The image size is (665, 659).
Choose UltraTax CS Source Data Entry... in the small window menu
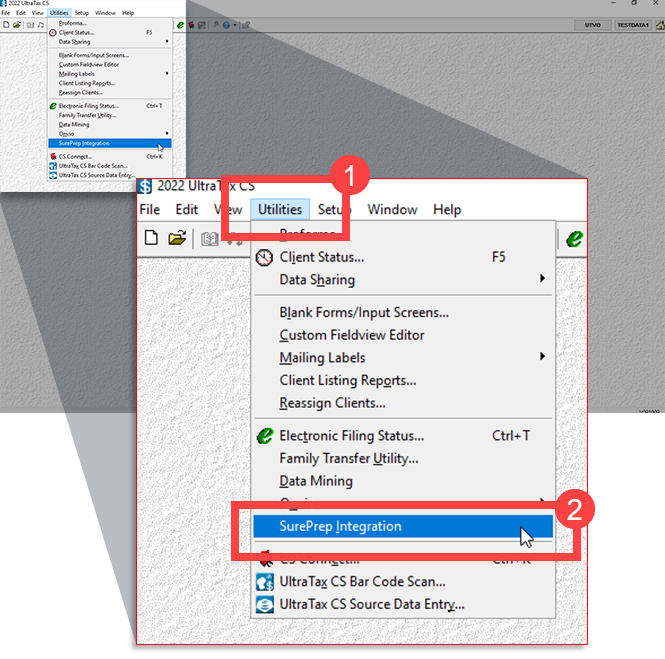tap(110, 175)
